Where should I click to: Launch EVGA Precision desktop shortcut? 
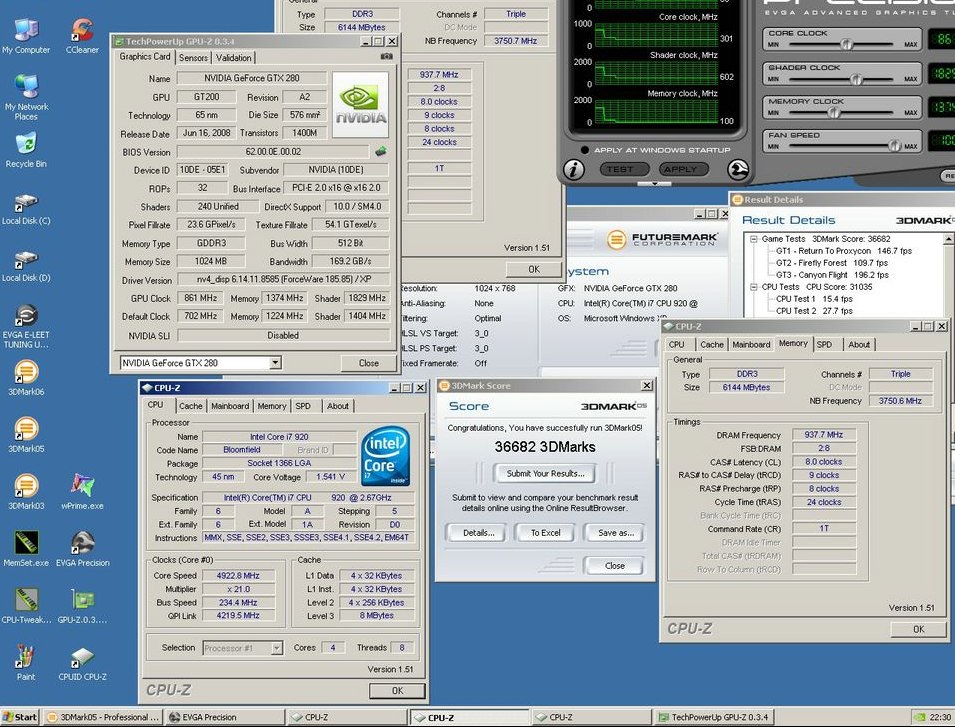pos(82,549)
